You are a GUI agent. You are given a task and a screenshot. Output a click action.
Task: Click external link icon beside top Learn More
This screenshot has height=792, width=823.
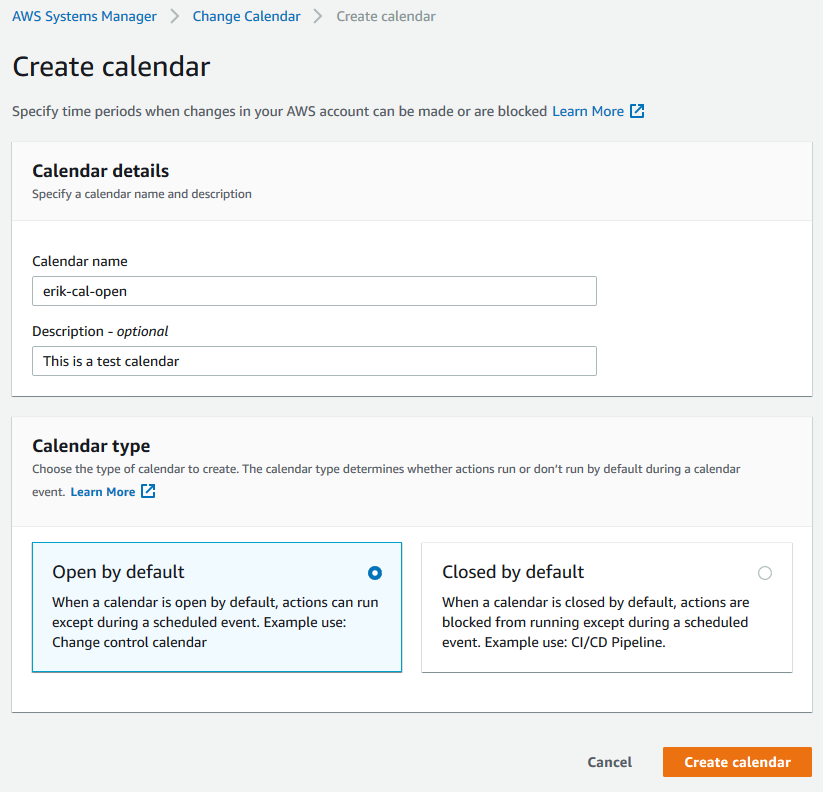pos(637,111)
